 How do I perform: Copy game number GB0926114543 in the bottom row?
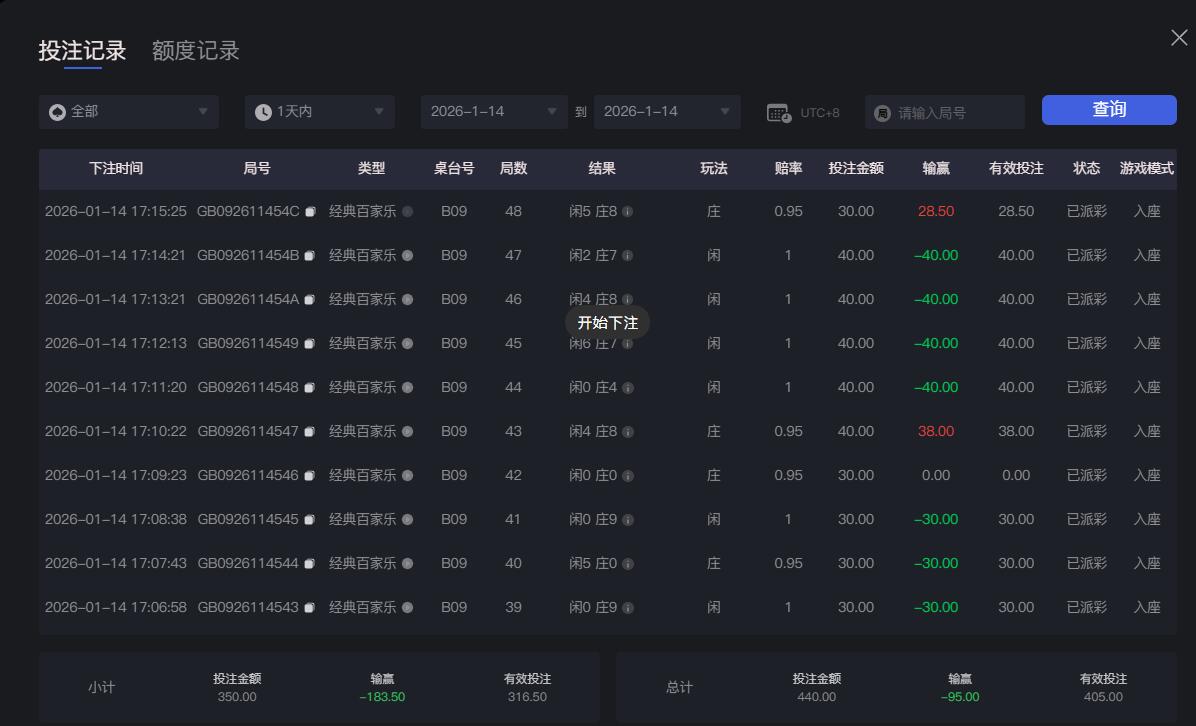[311, 607]
